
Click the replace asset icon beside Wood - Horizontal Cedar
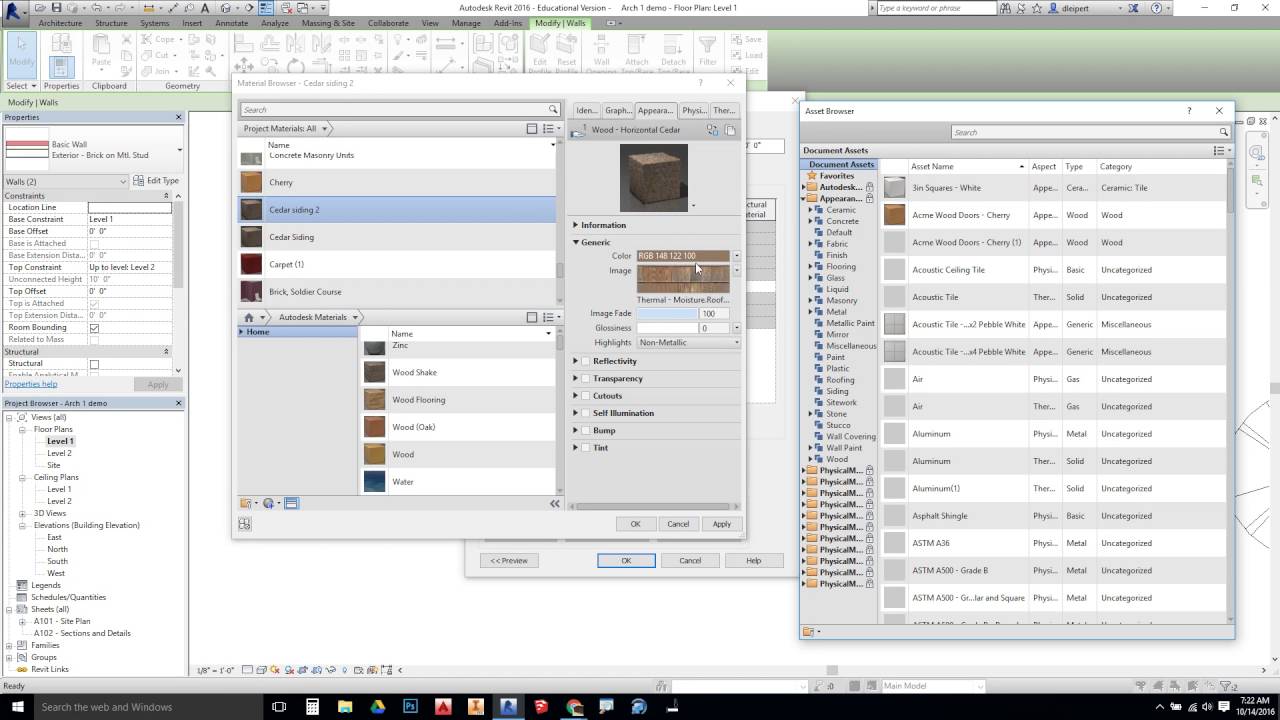click(712, 130)
